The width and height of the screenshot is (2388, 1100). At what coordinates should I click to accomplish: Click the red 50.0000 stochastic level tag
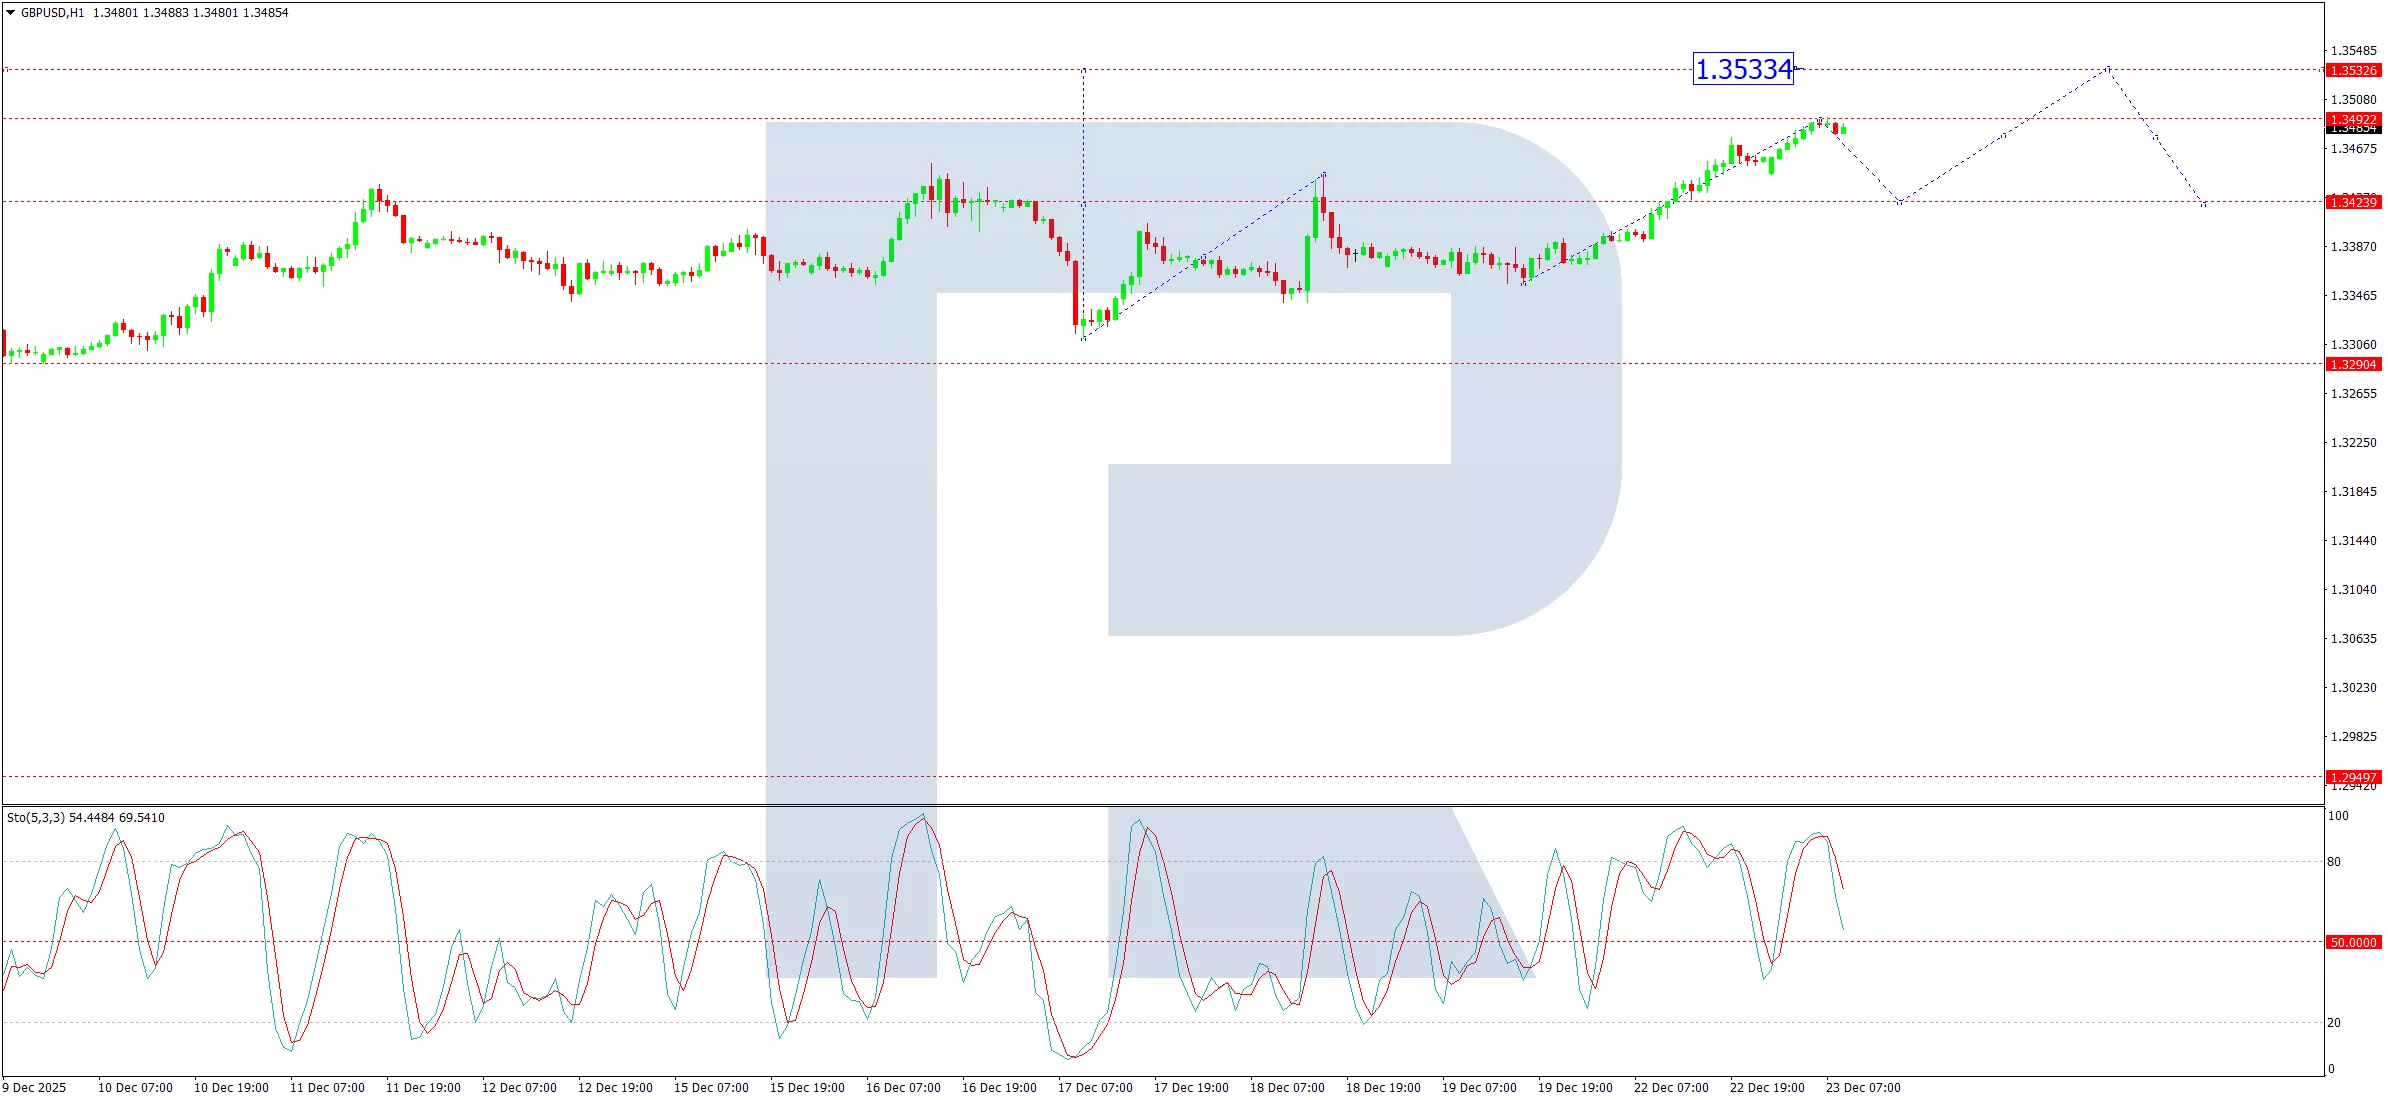(2353, 943)
